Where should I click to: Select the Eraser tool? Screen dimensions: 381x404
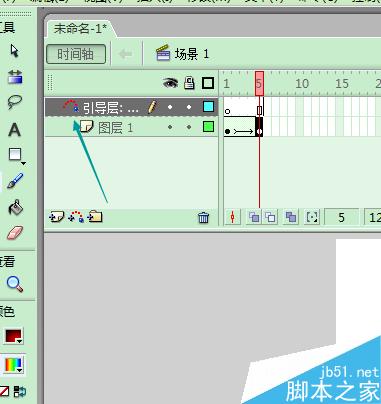[15, 233]
